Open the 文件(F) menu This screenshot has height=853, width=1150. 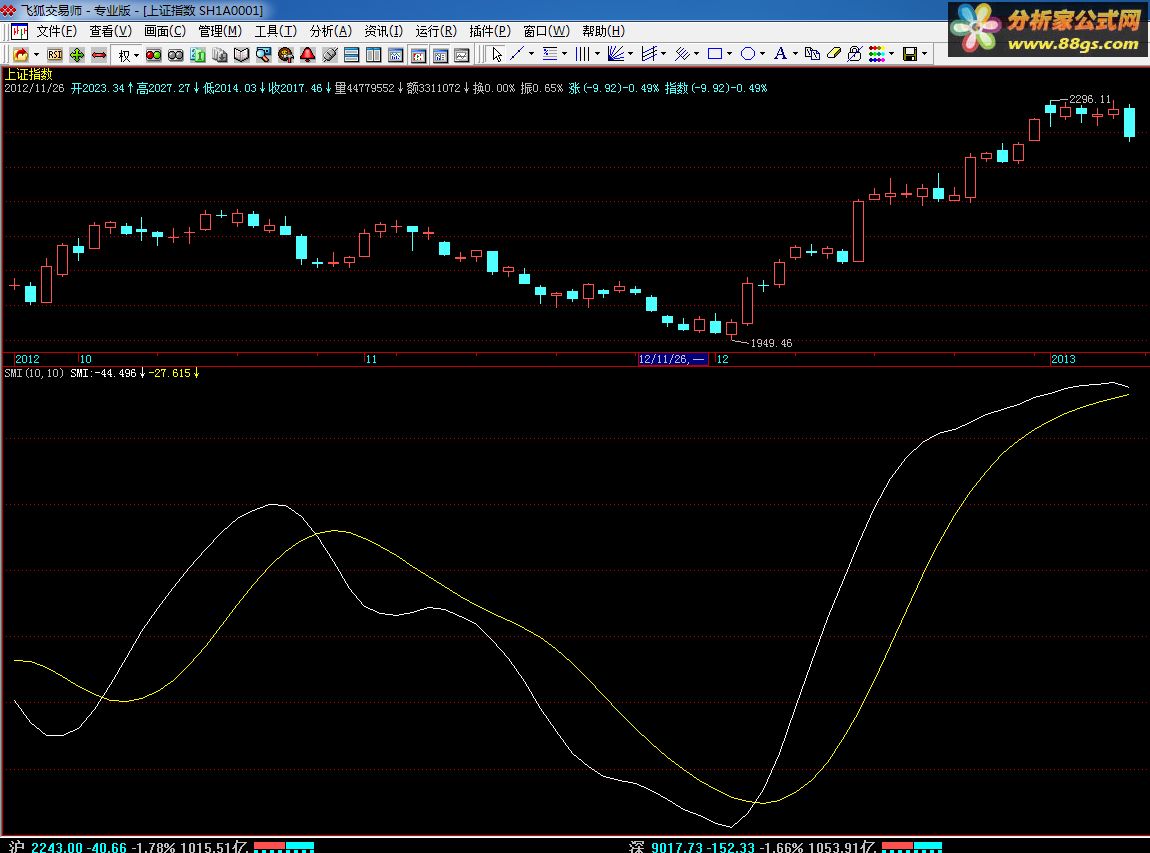point(56,31)
